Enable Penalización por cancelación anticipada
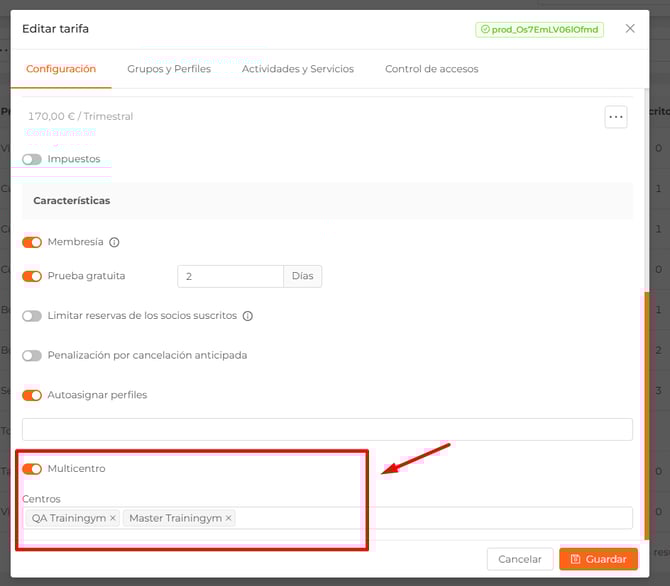 pyautogui.click(x=32, y=355)
